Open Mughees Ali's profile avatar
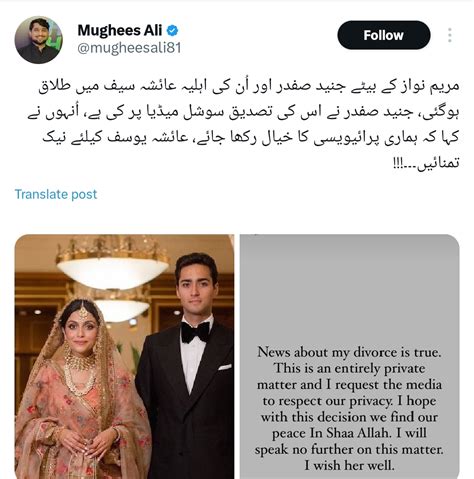This screenshot has width=474, height=479. click(39, 40)
